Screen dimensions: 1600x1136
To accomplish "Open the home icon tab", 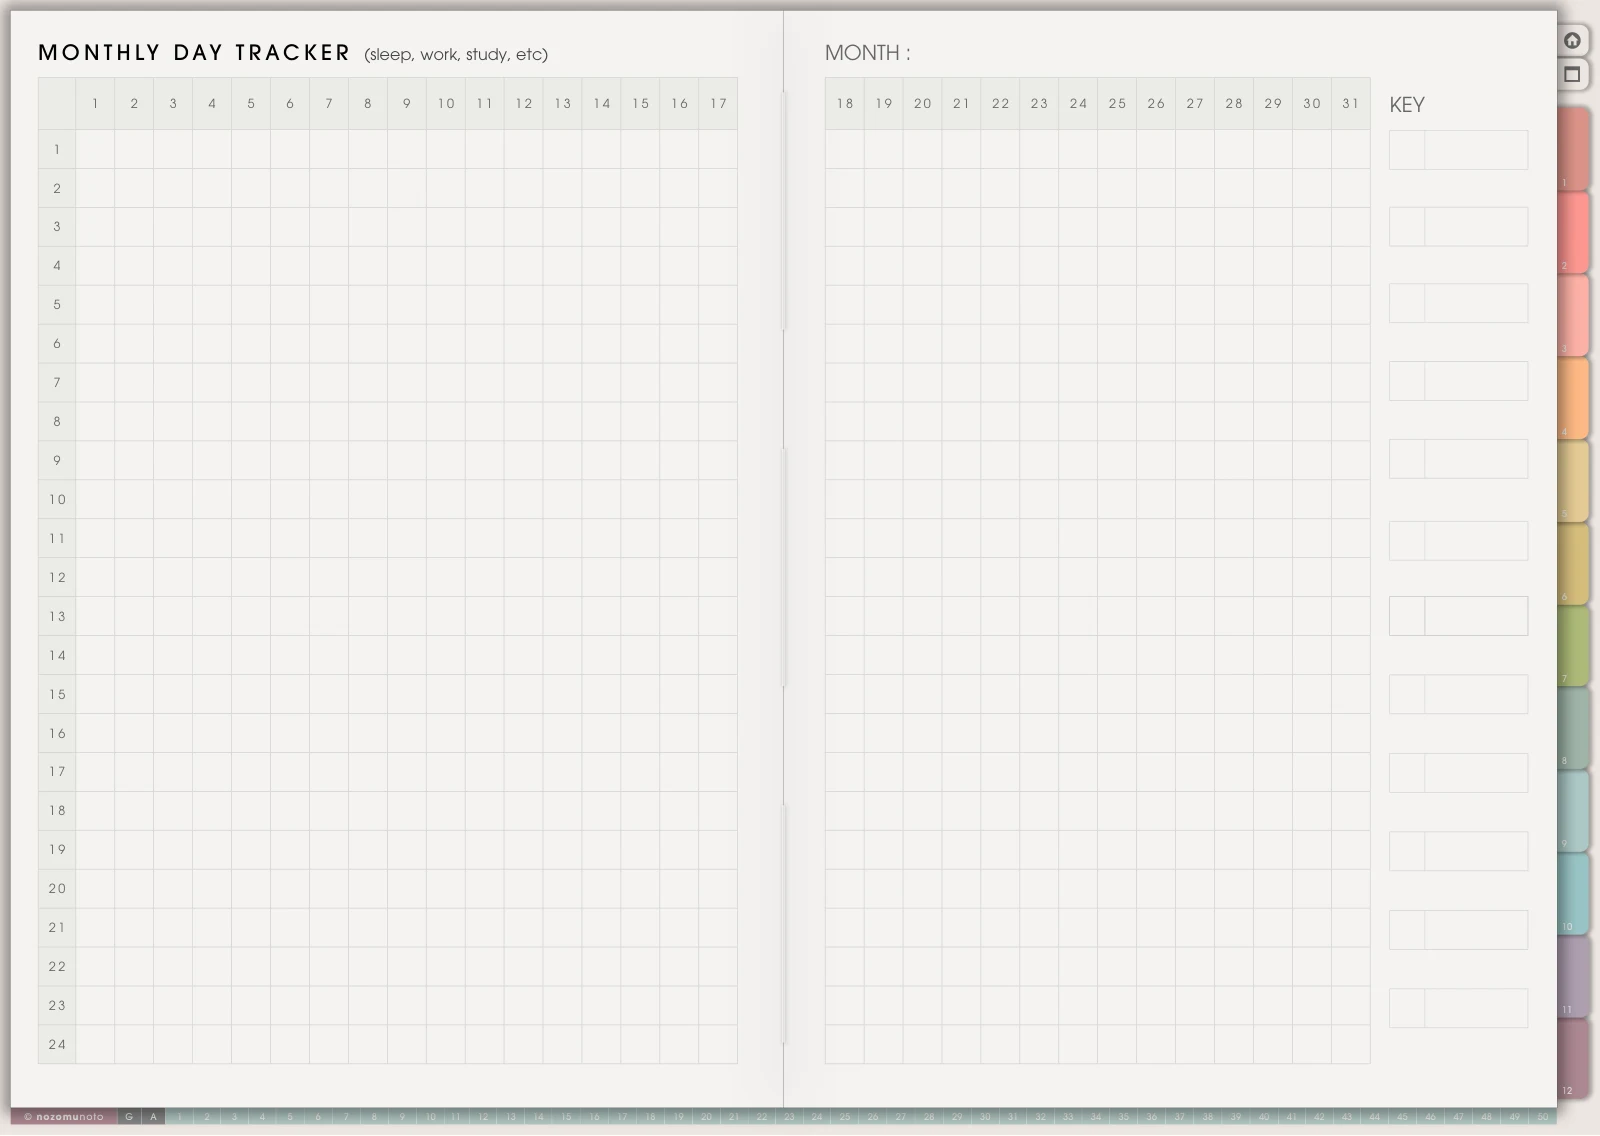I will point(1572,40).
